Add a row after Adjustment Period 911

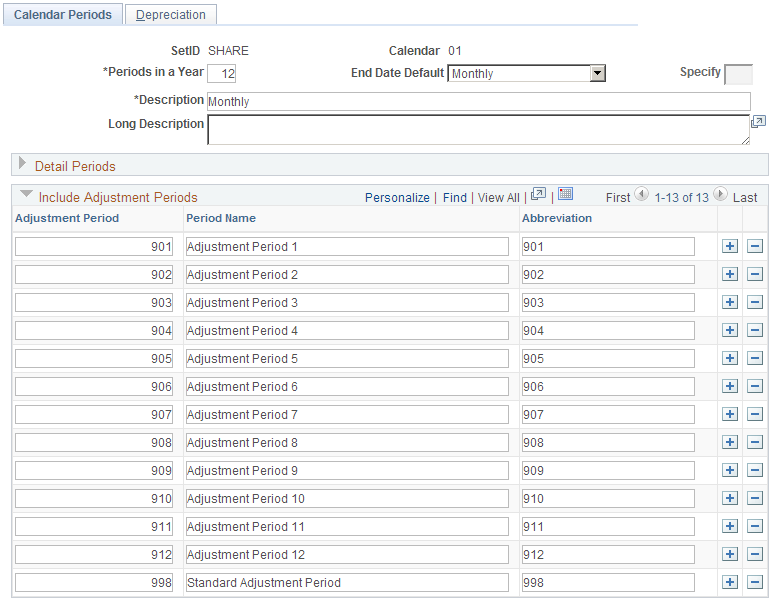tap(730, 527)
